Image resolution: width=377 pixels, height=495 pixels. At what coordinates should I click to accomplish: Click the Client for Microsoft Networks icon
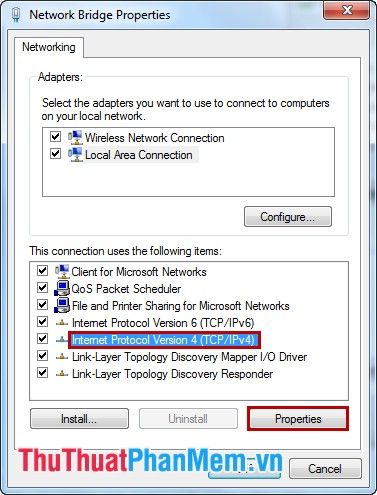coord(62,272)
